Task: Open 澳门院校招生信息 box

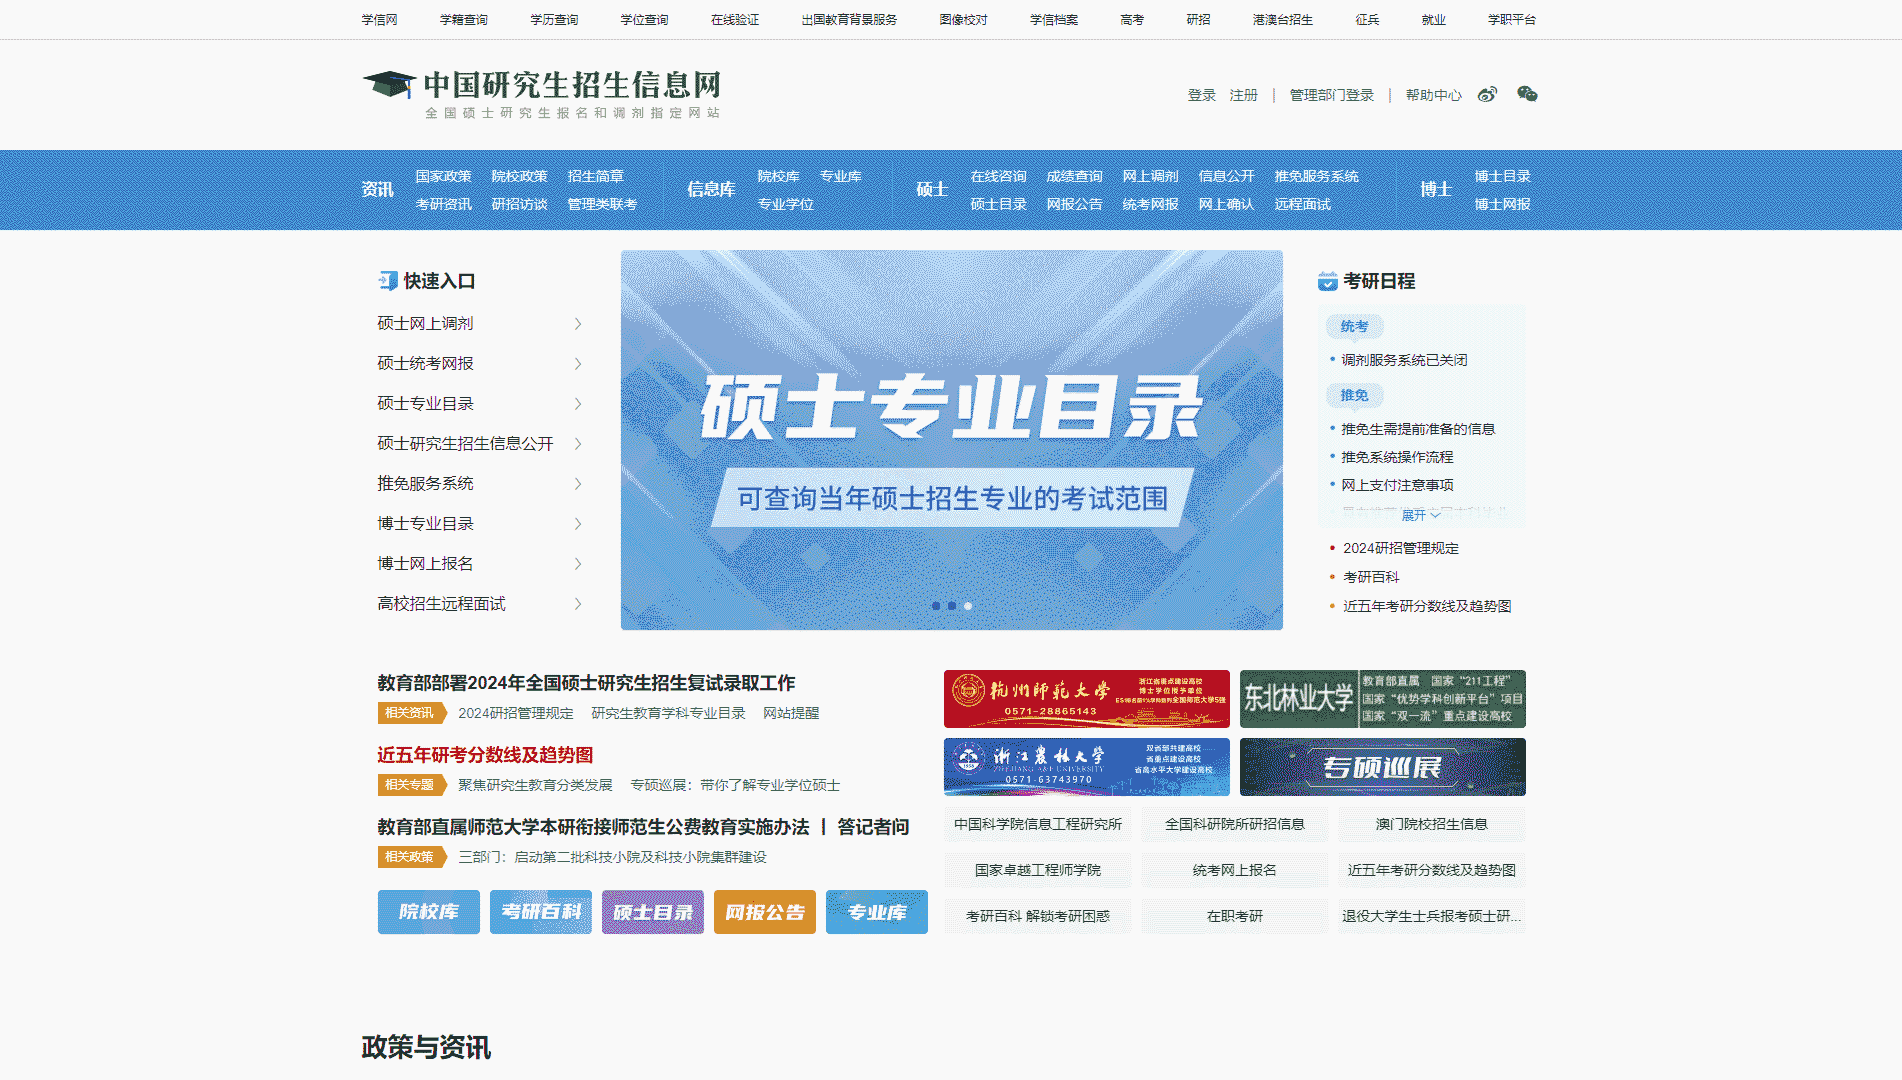Action: point(1432,824)
